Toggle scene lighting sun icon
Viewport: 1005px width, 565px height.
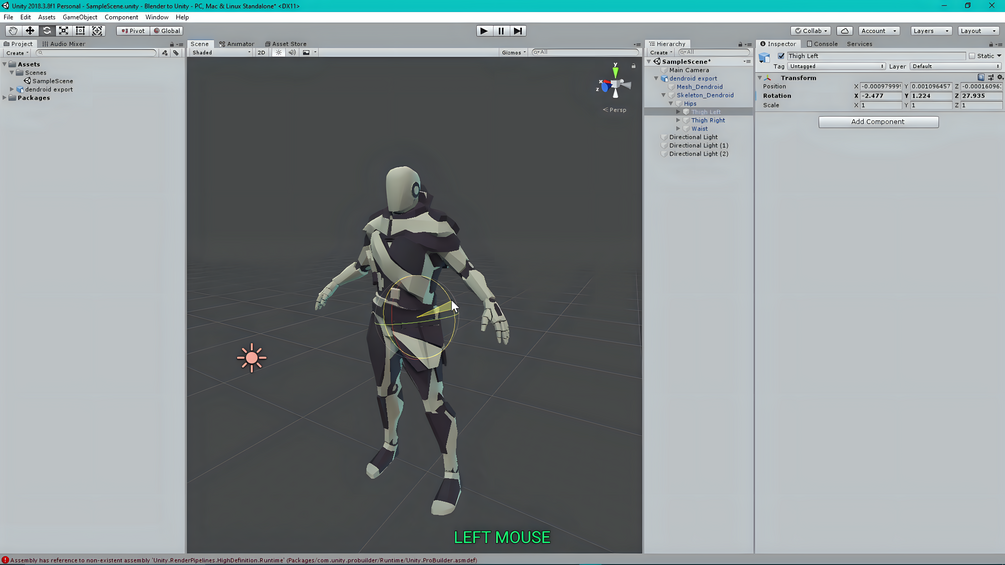pyautogui.click(x=278, y=53)
